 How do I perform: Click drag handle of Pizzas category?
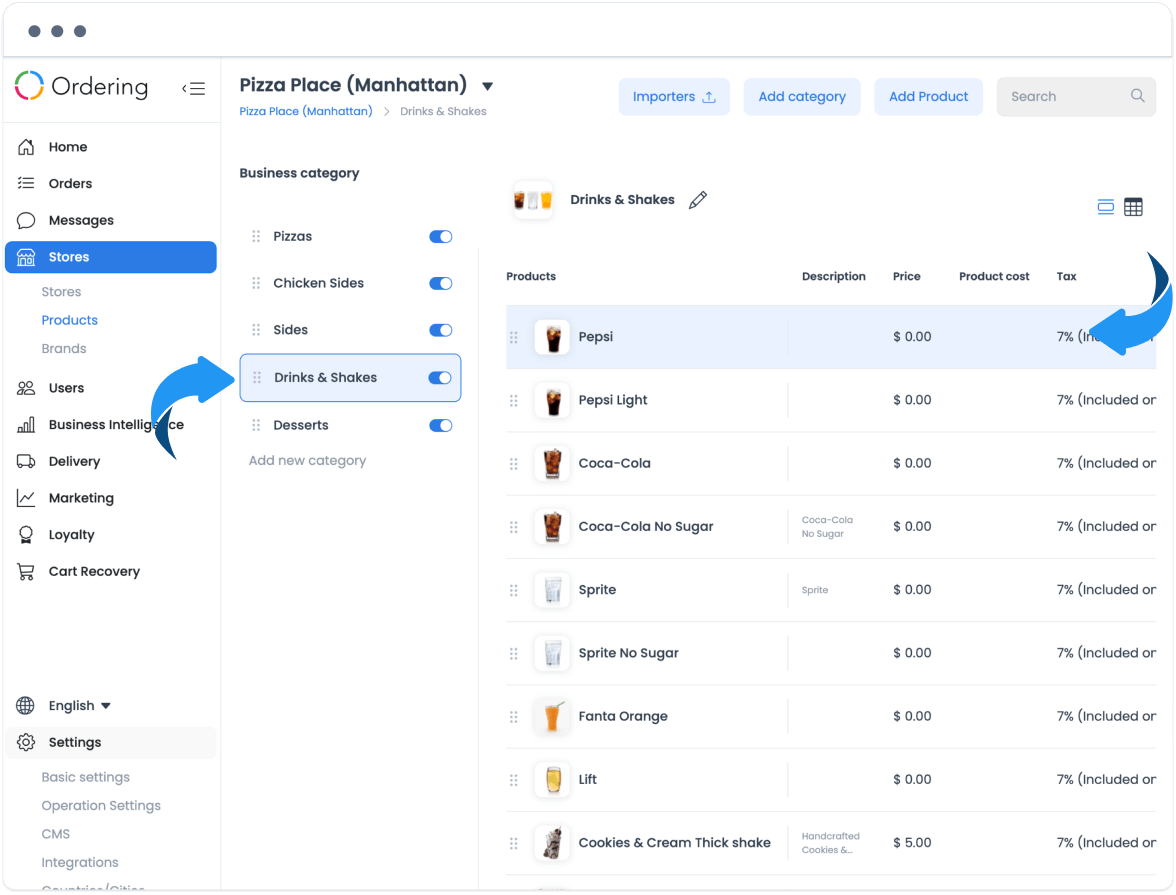point(256,236)
